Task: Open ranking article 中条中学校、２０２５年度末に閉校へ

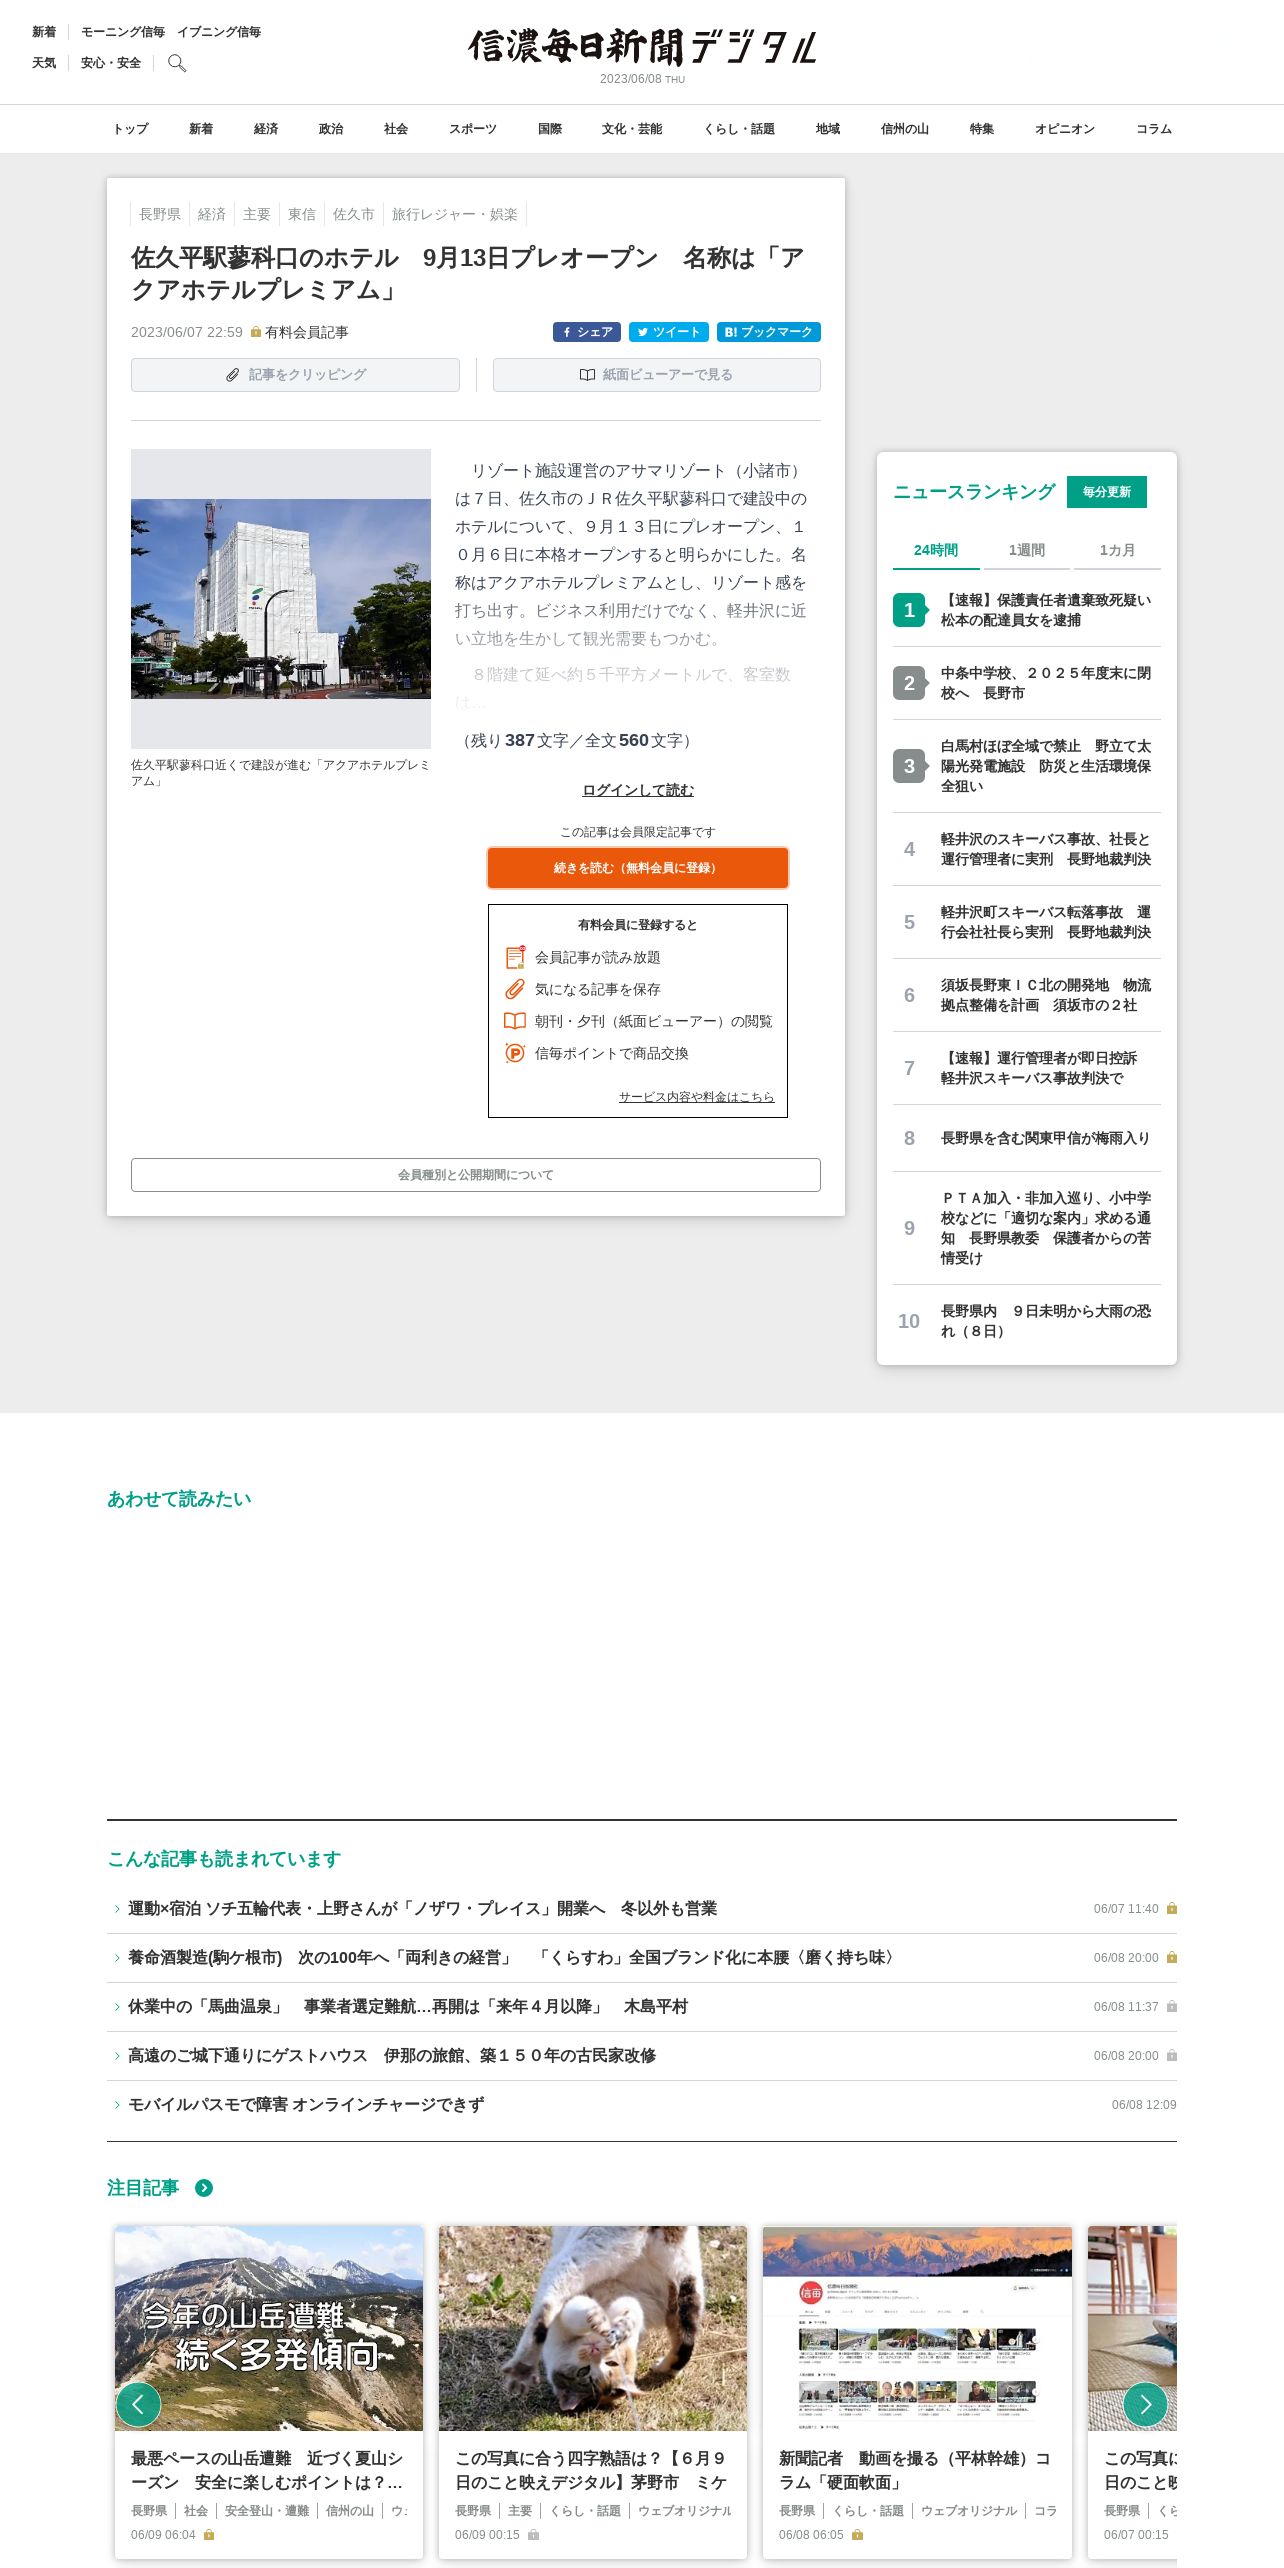Action: pos(1046,683)
